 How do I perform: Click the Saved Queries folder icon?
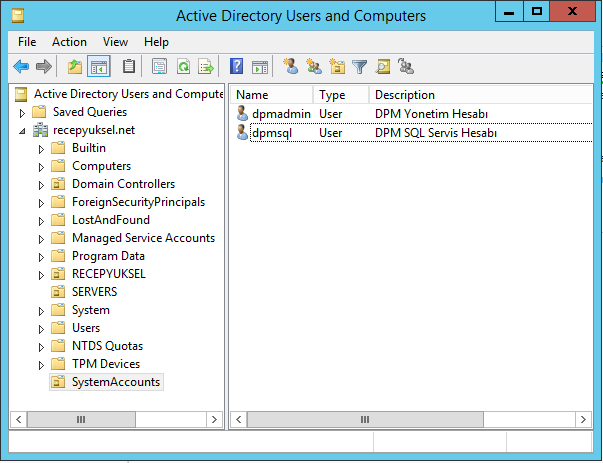point(39,112)
